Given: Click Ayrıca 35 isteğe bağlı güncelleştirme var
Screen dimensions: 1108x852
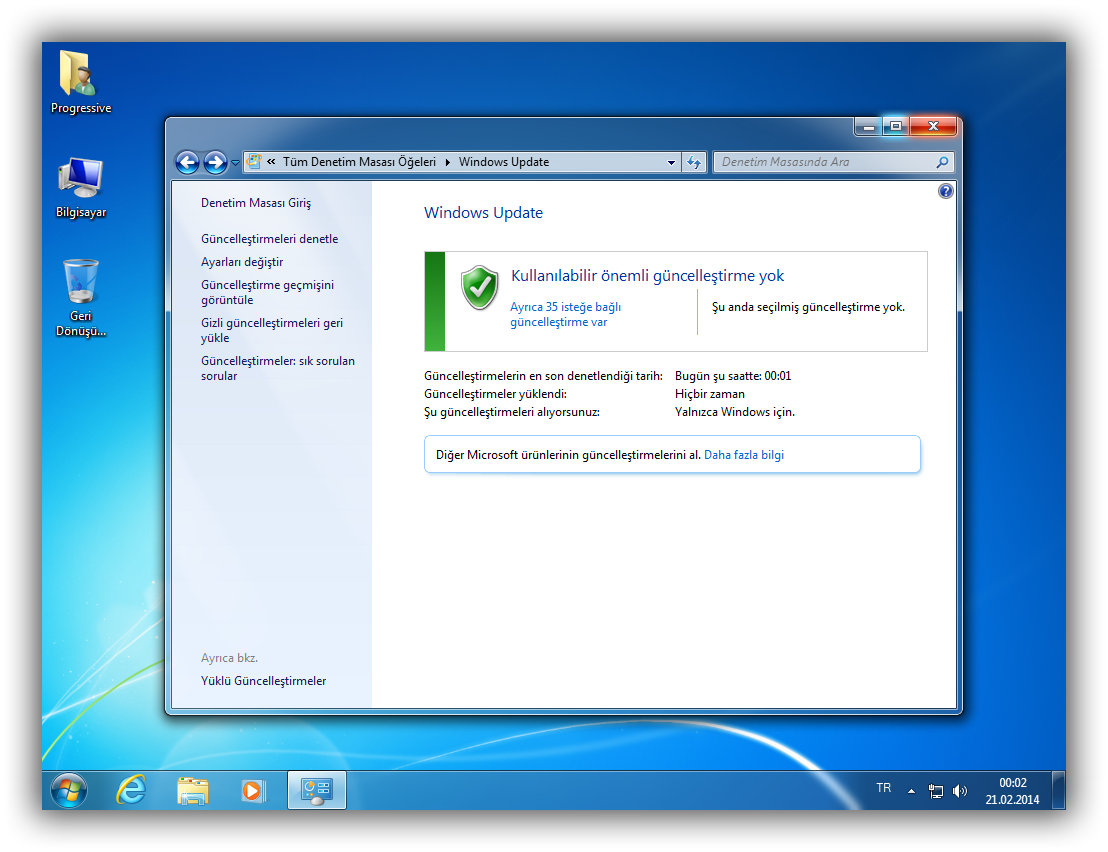Looking at the screenshot, I should pyautogui.click(x=565, y=314).
